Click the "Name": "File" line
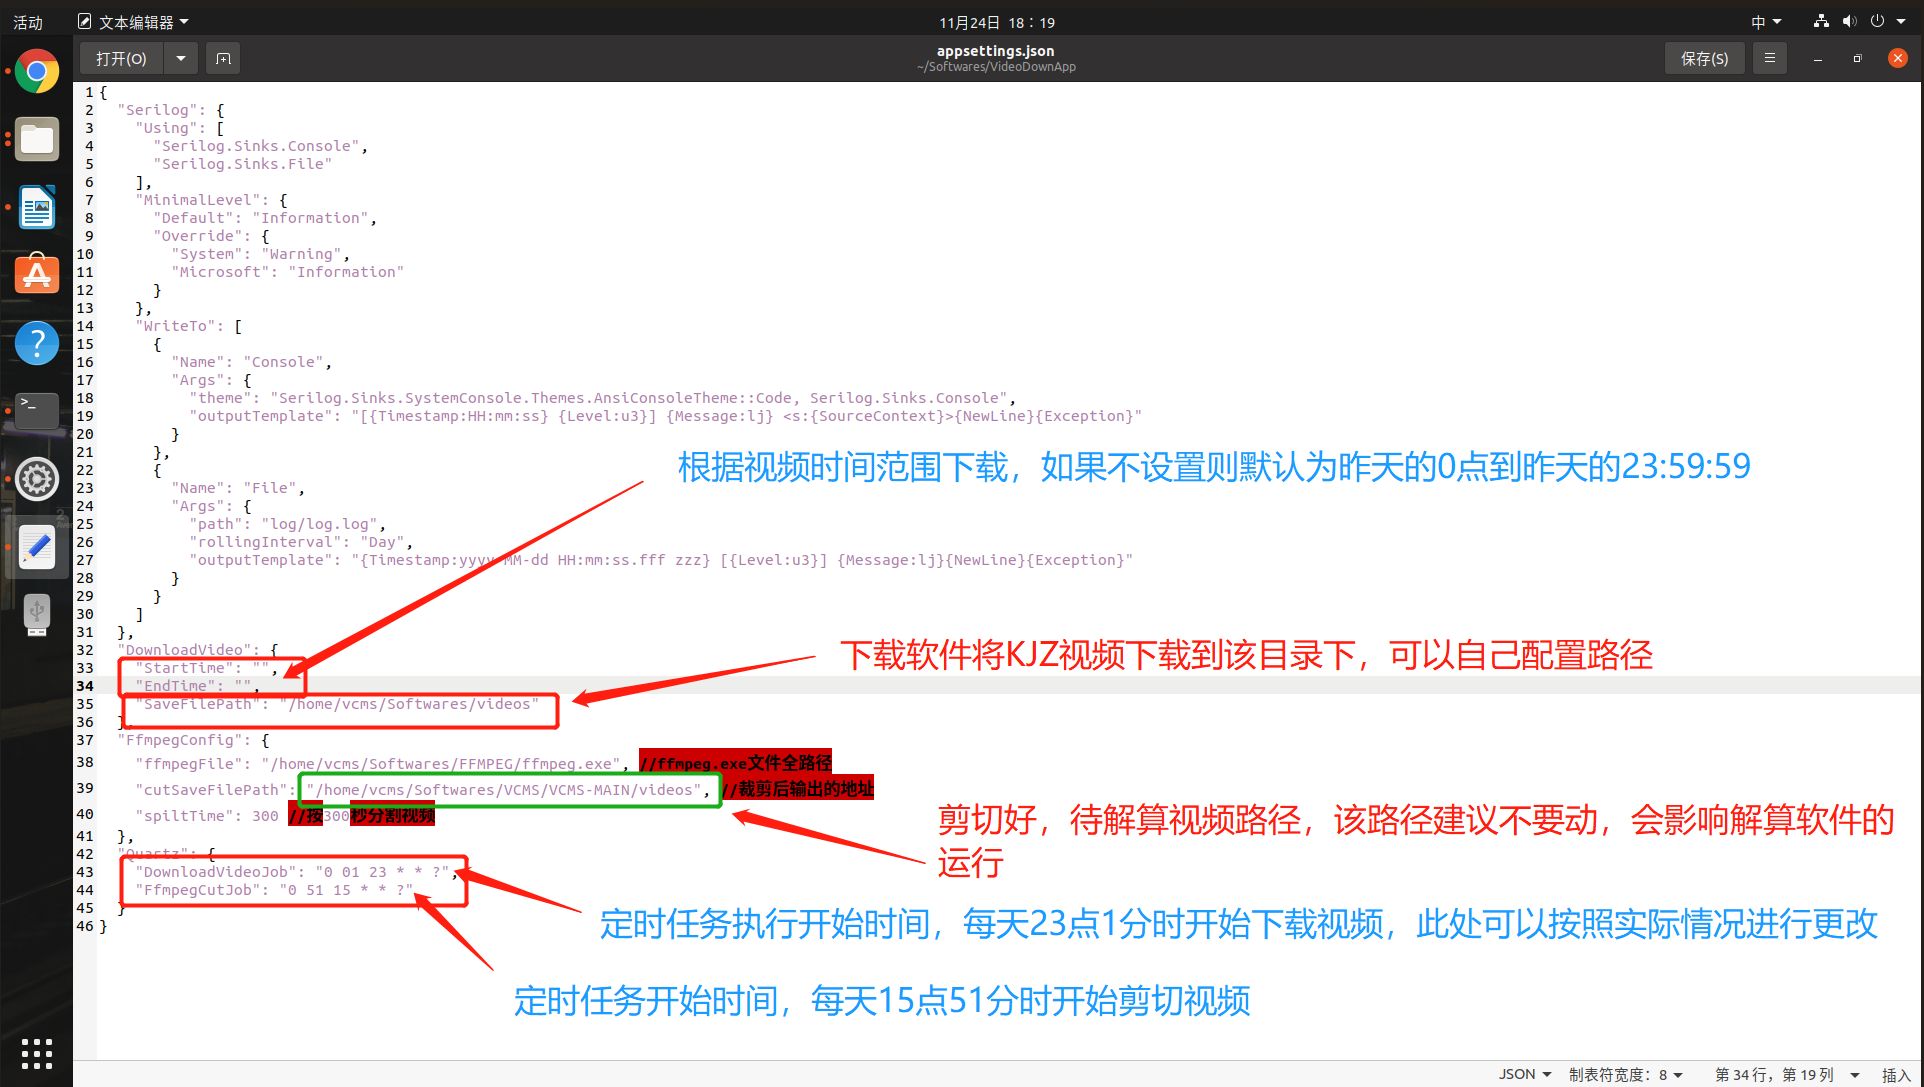 (x=238, y=488)
